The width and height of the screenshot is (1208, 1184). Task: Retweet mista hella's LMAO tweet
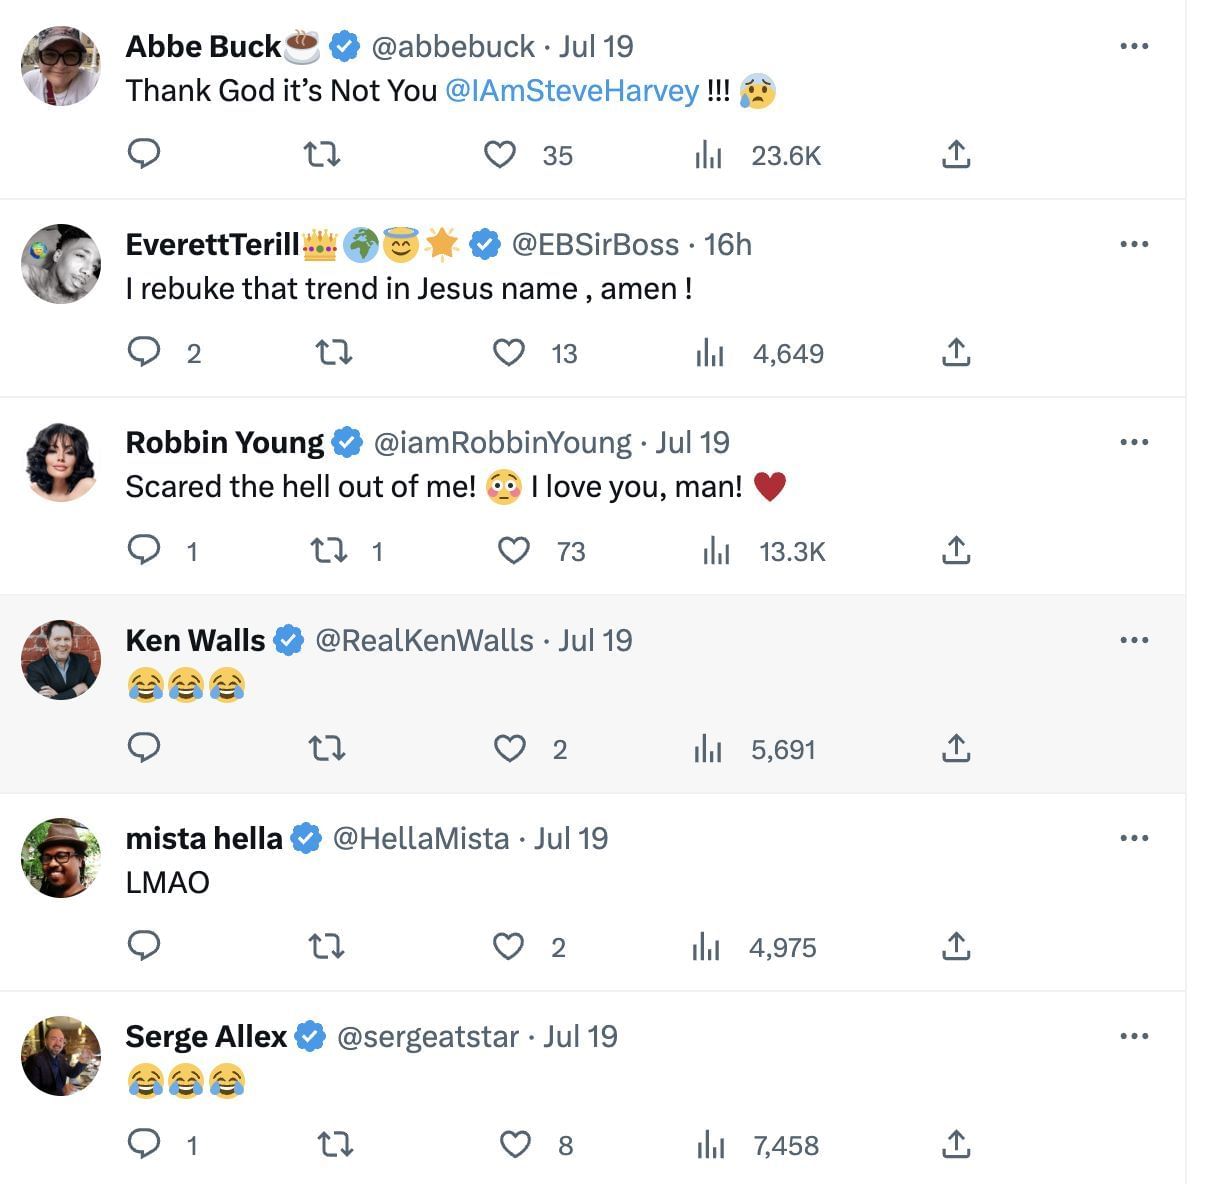point(327,946)
